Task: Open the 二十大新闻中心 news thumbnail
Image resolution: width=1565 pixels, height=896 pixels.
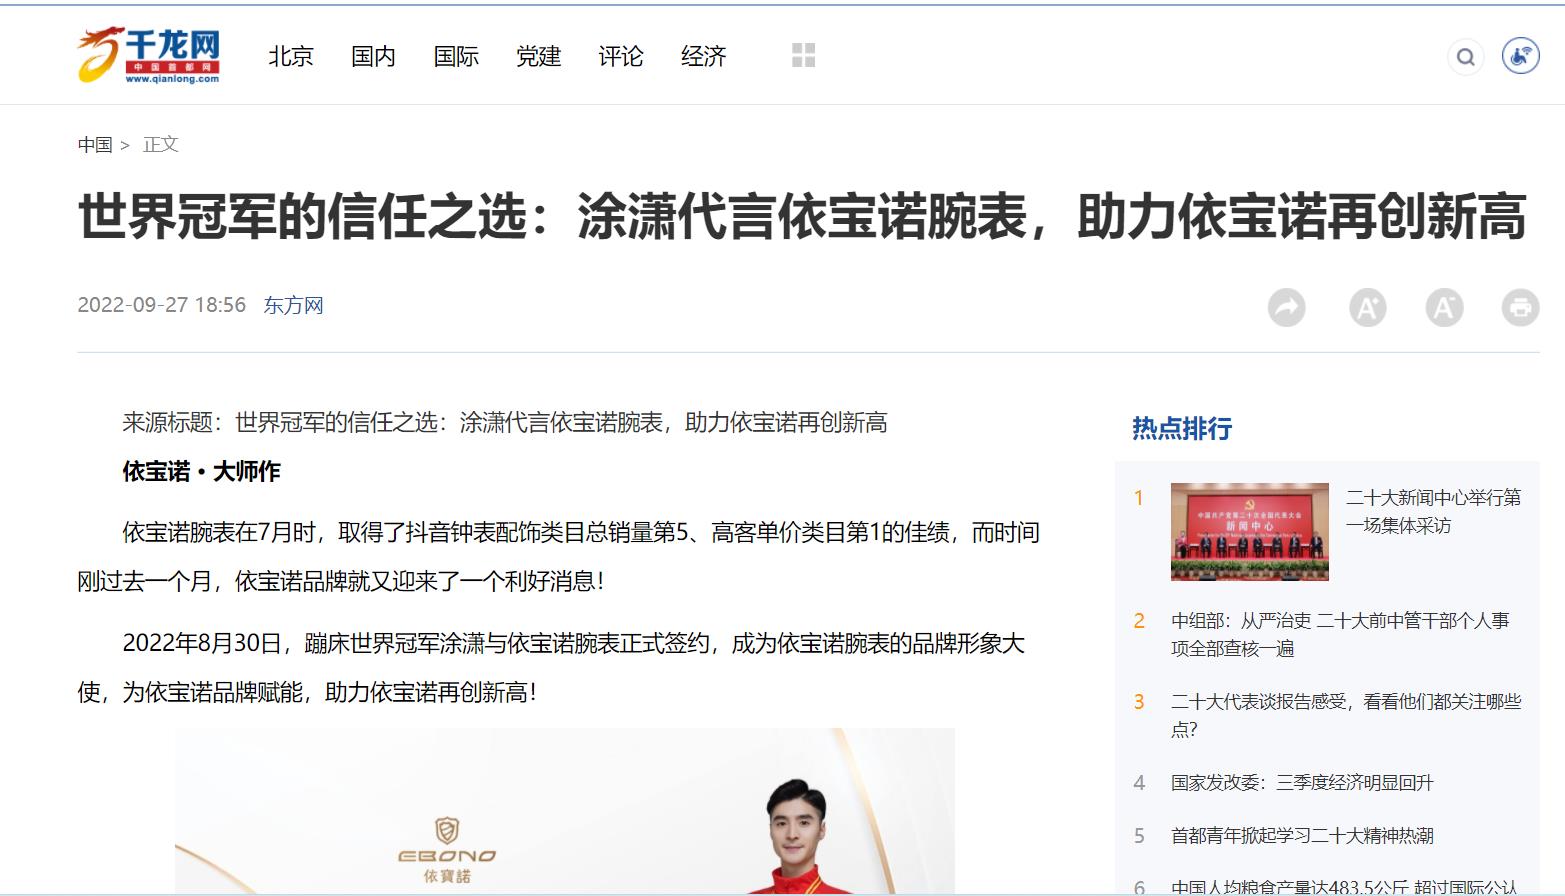Action: click(1250, 531)
